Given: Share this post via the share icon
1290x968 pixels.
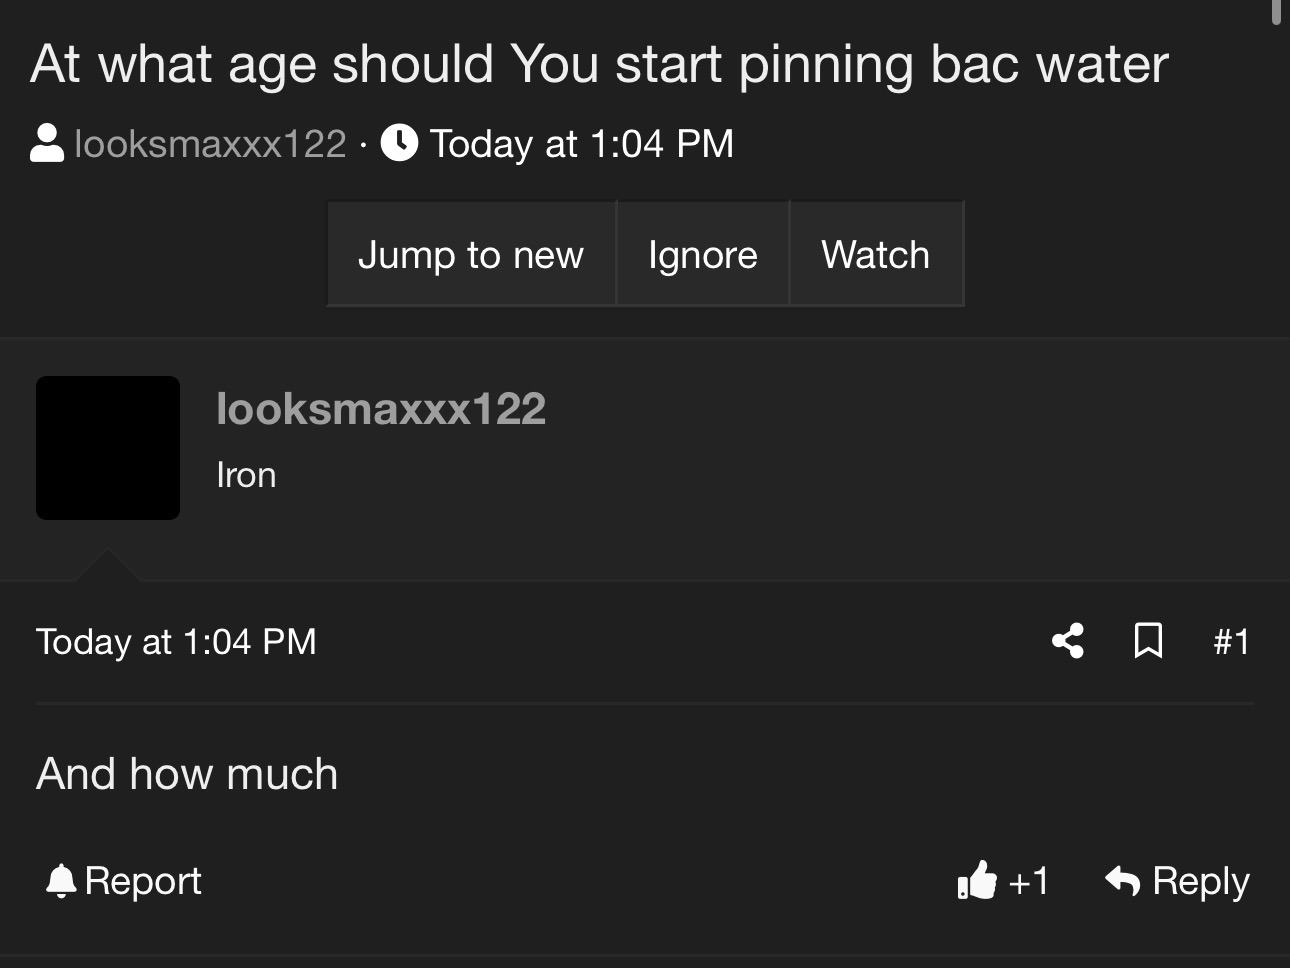Looking at the screenshot, I should coord(1068,641).
